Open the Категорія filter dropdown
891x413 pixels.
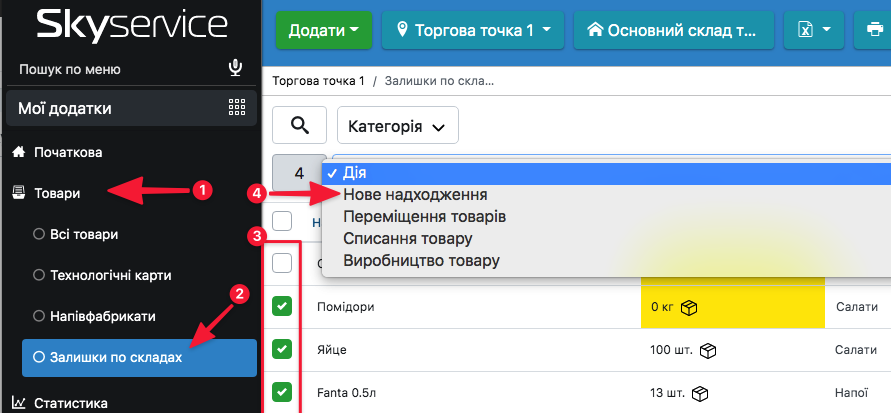(397, 127)
